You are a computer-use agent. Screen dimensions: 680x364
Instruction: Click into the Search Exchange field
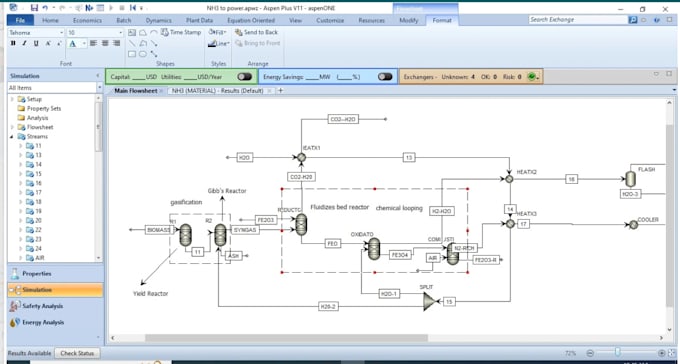coord(578,20)
